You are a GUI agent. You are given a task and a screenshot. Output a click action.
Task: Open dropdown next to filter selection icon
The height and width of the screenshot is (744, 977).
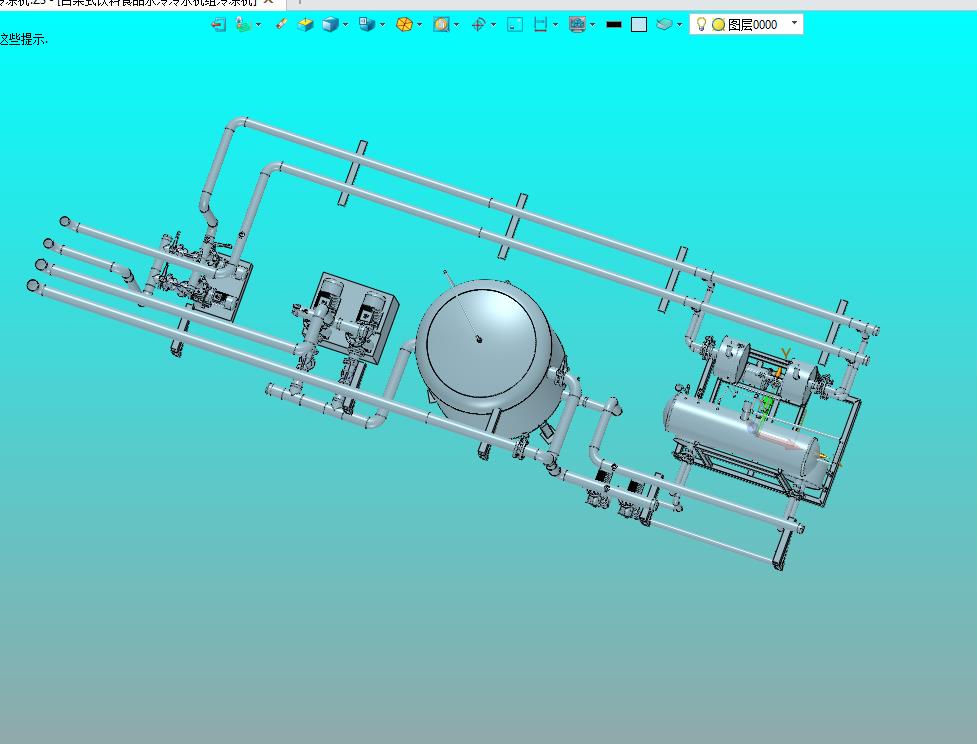[259, 24]
